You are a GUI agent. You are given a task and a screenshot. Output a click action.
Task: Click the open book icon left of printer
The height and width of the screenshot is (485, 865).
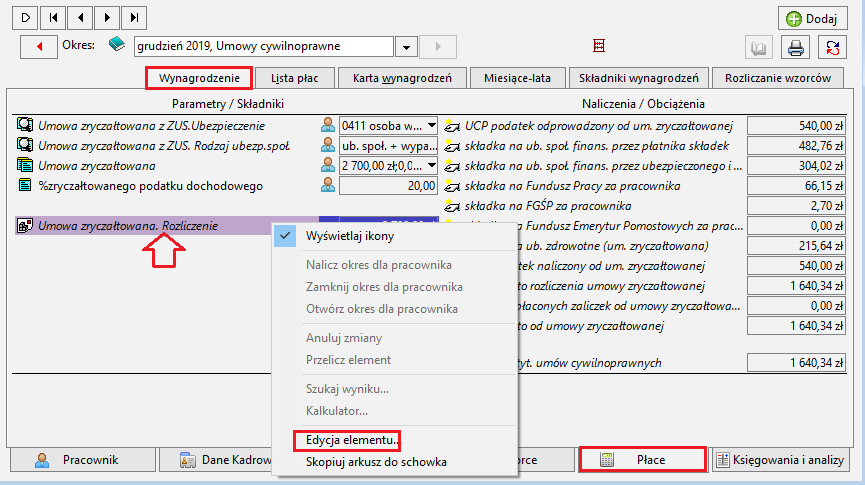coord(759,47)
